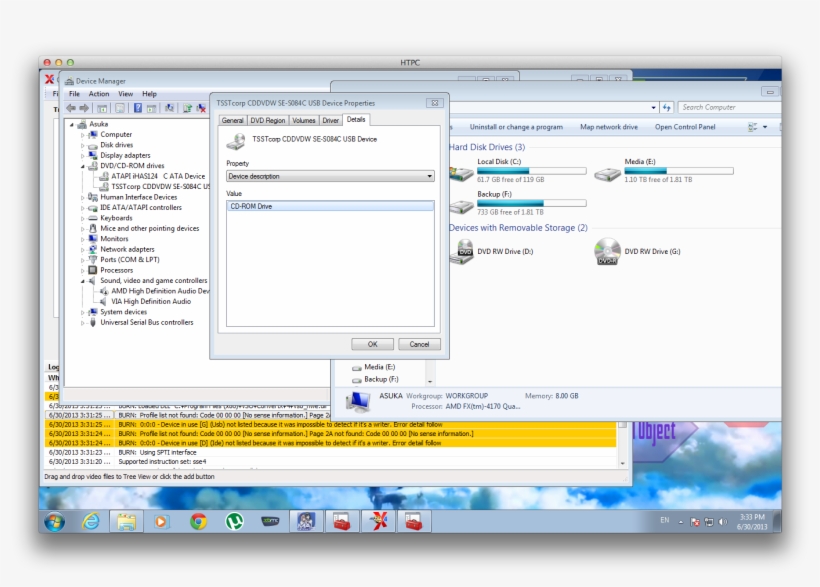The height and width of the screenshot is (587, 820).
Task: Click the log scrollbar down arrow
Action: click(622, 464)
